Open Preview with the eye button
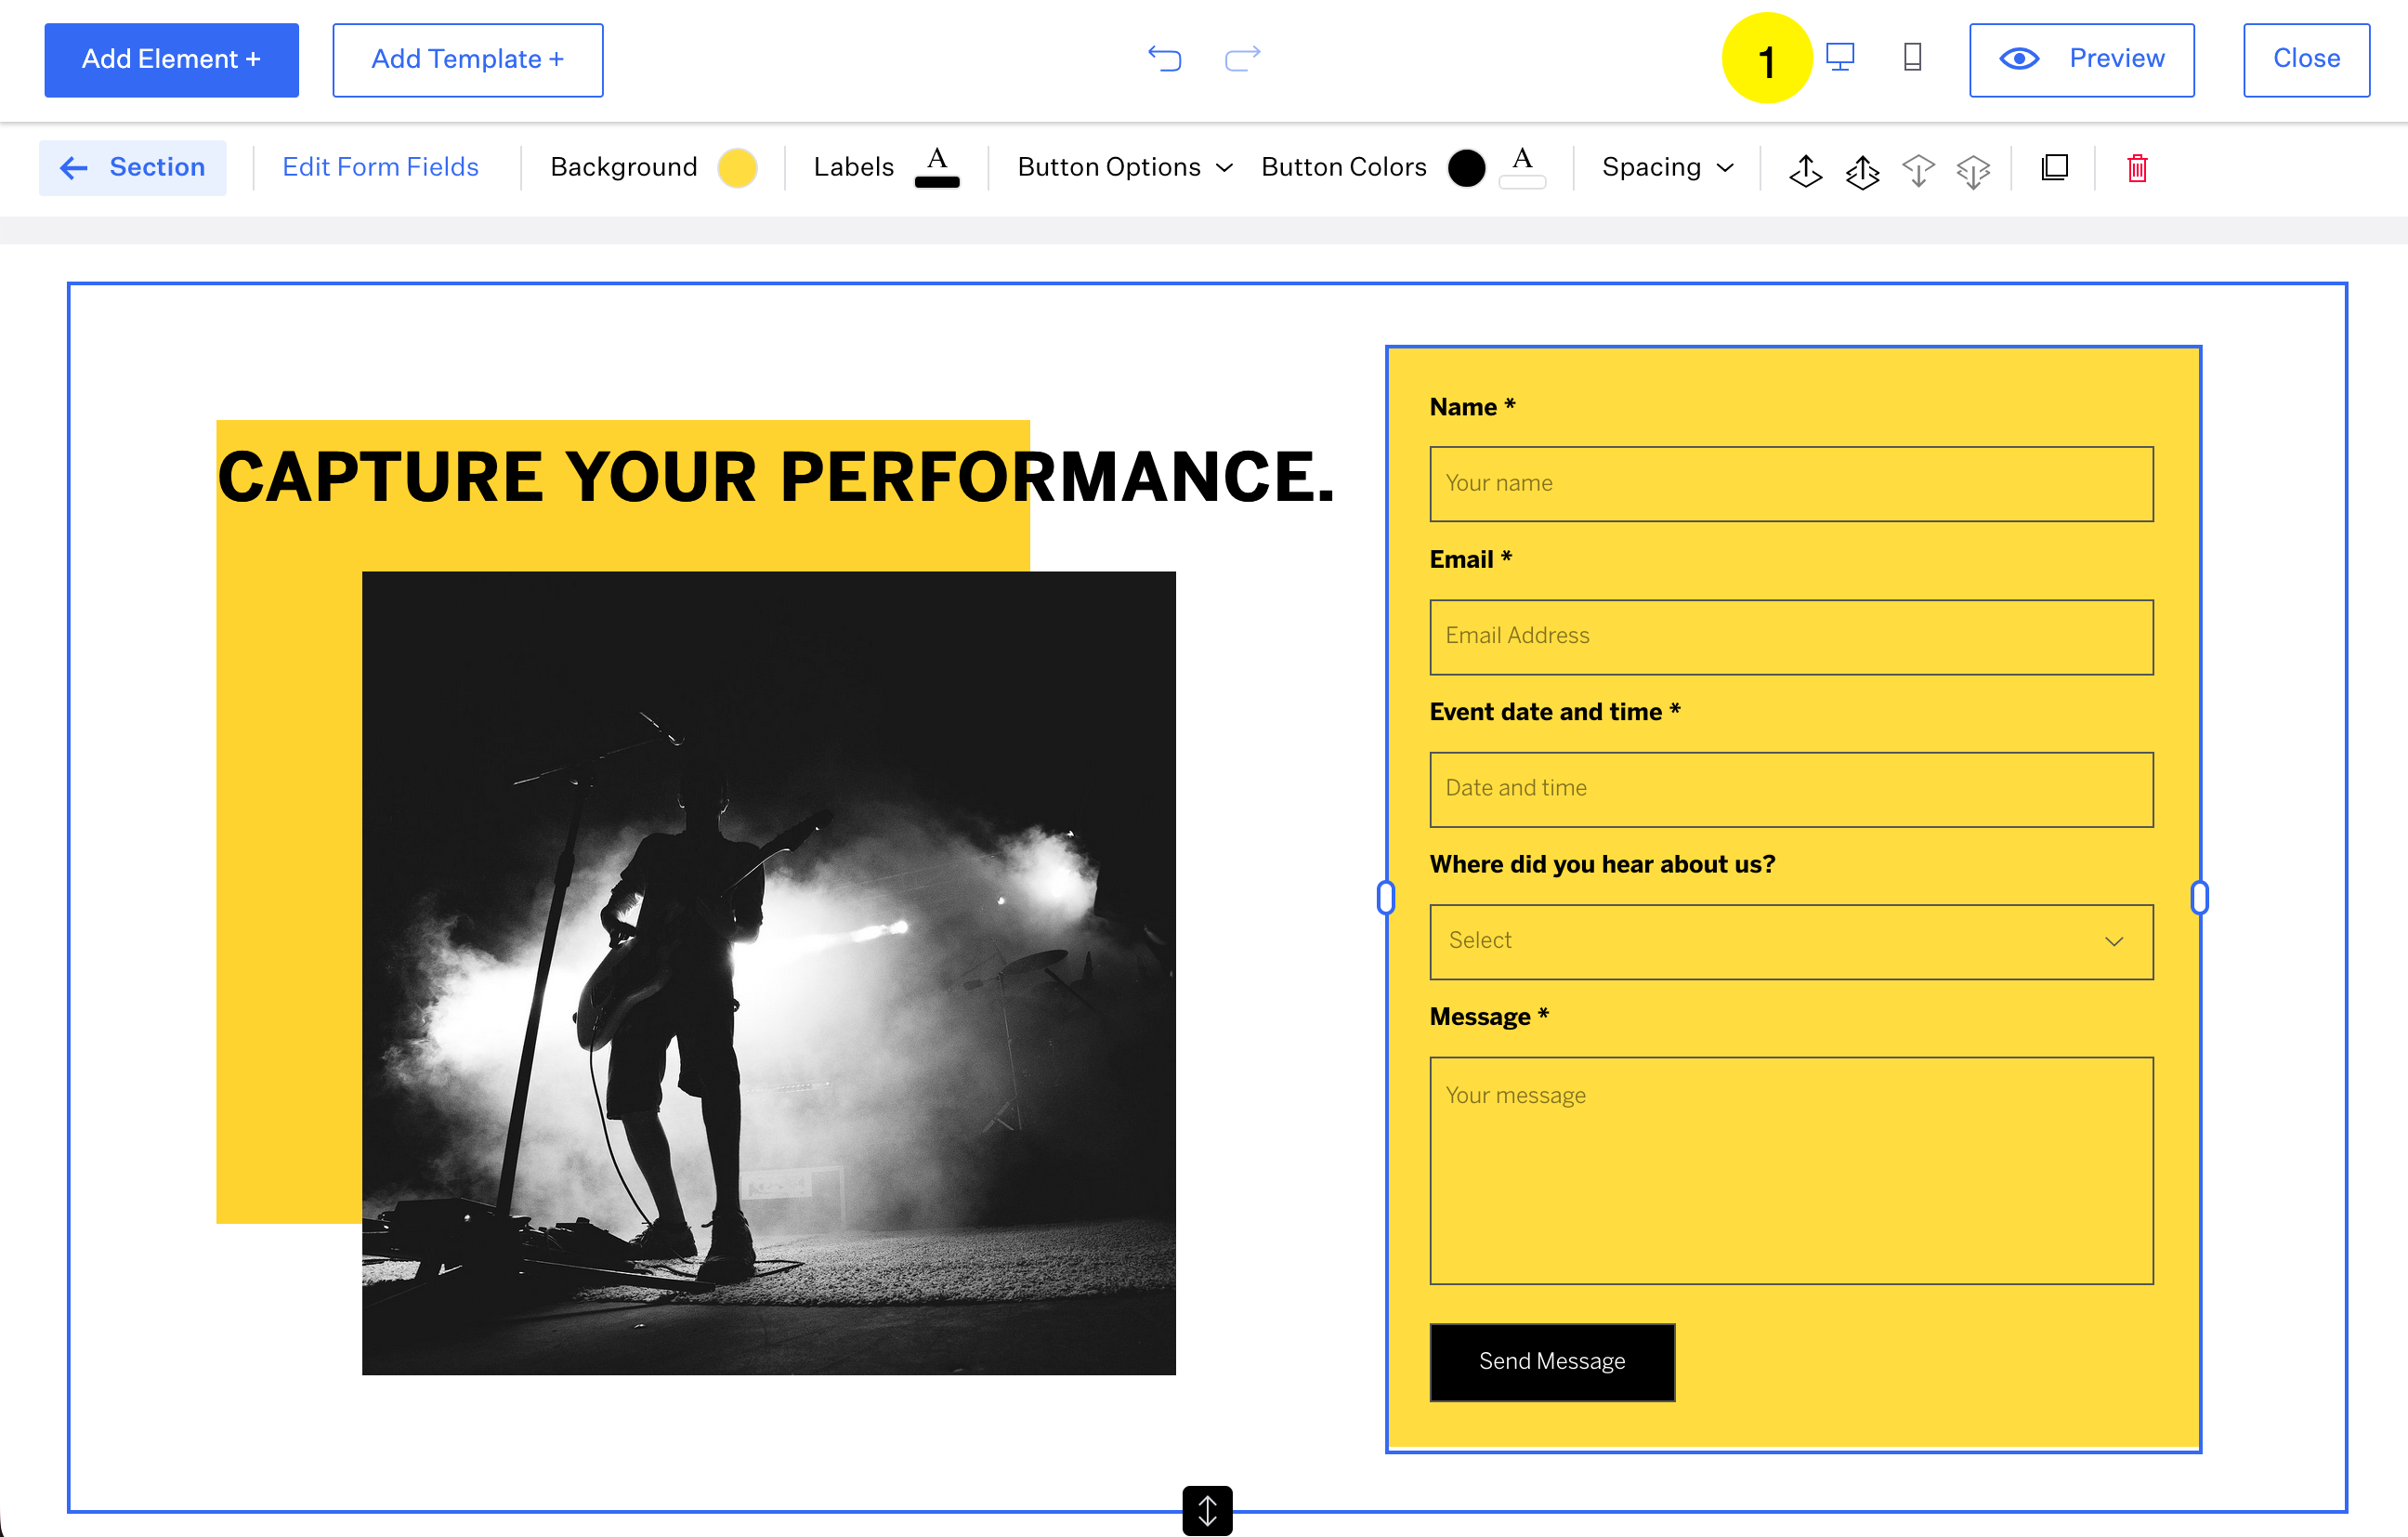This screenshot has width=2408, height=1537. coord(2081,59)
